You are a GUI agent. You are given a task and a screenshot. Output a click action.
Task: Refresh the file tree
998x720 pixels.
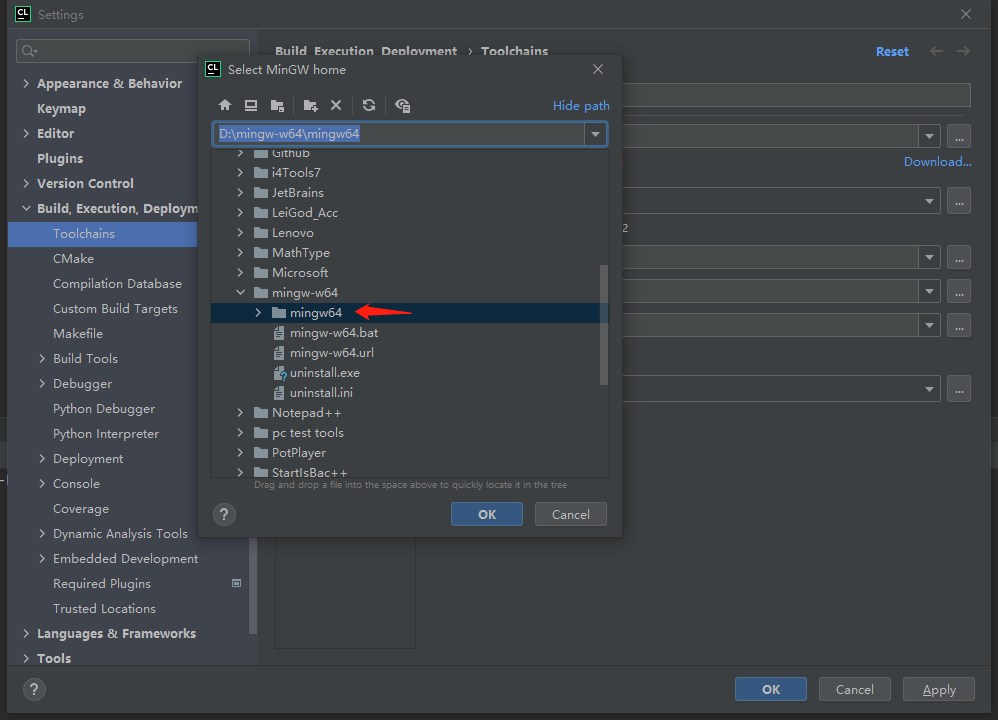pos(369,105)
